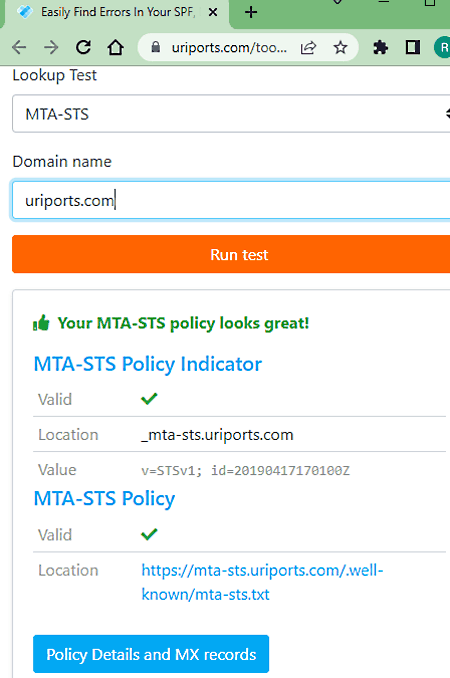Screen dimensions: 450x678
Task: Go back to the previous page
Action: point(19,47)
